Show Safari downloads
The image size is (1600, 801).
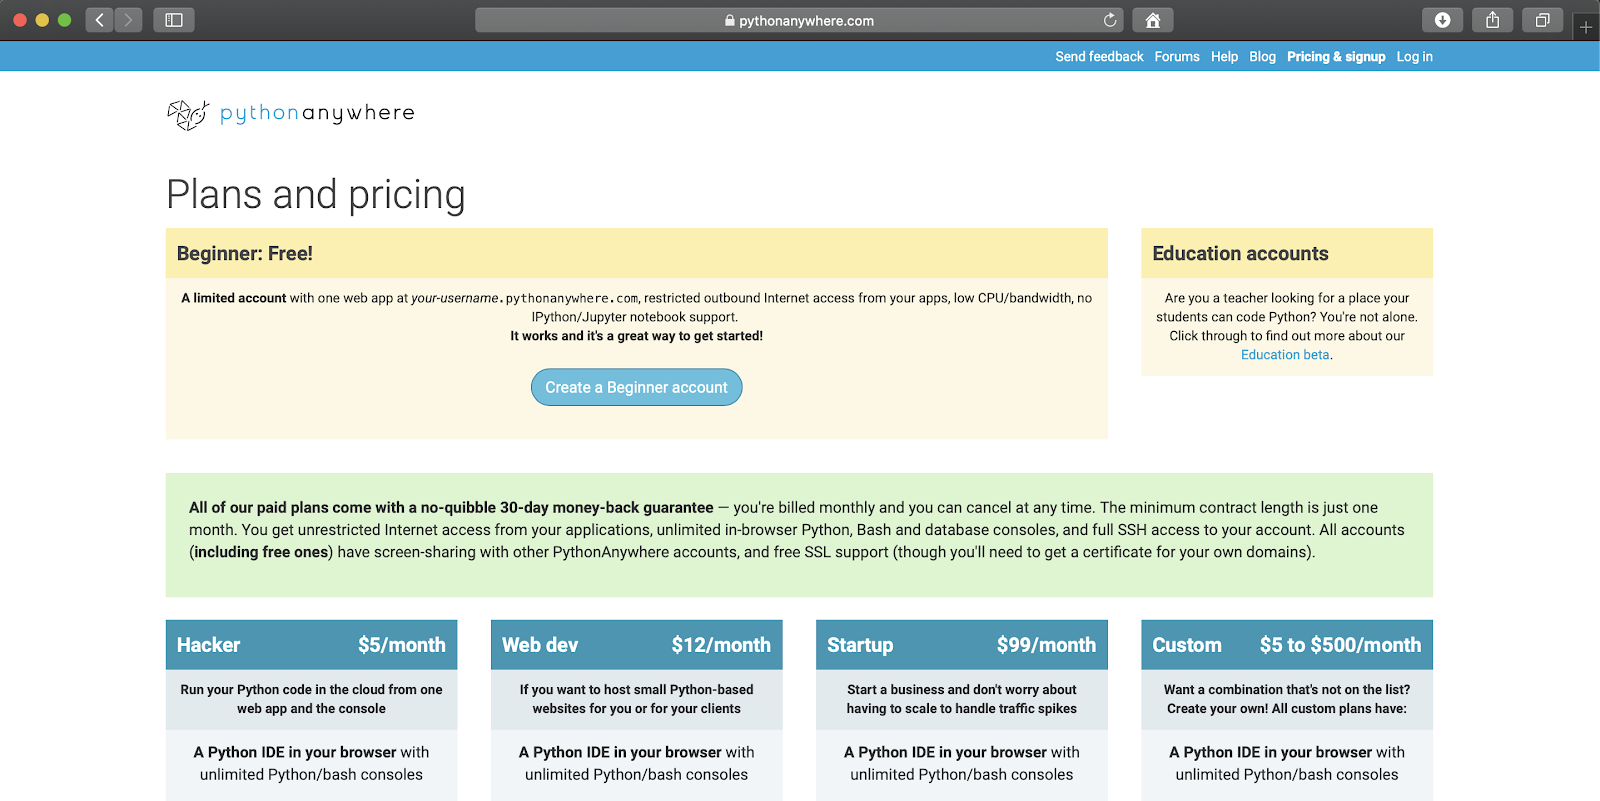coord(1442,20)
